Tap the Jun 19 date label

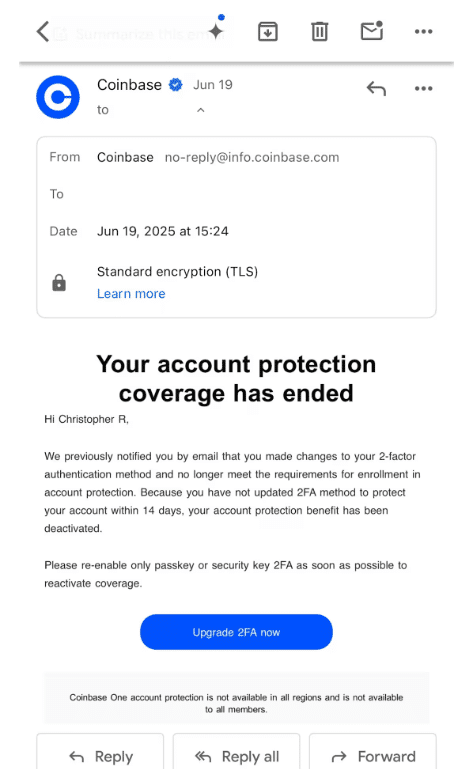[x=212, y=85]
